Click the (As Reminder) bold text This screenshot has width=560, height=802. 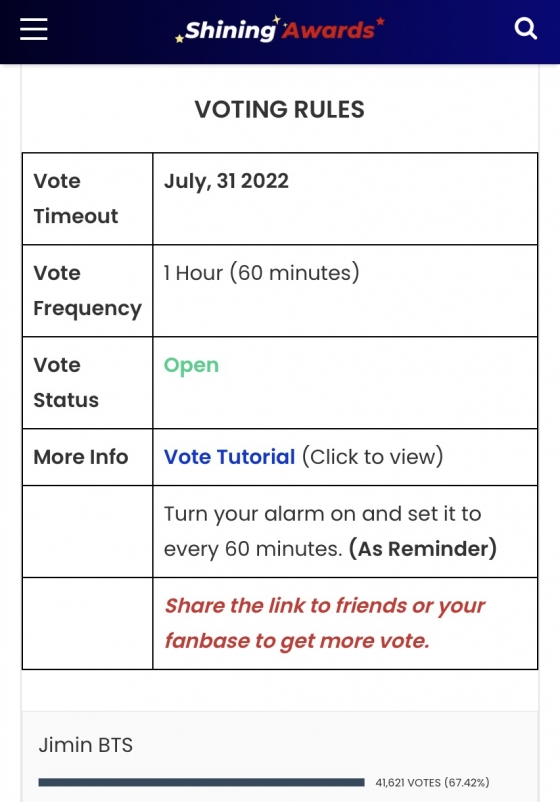click(x=422, y=549)
